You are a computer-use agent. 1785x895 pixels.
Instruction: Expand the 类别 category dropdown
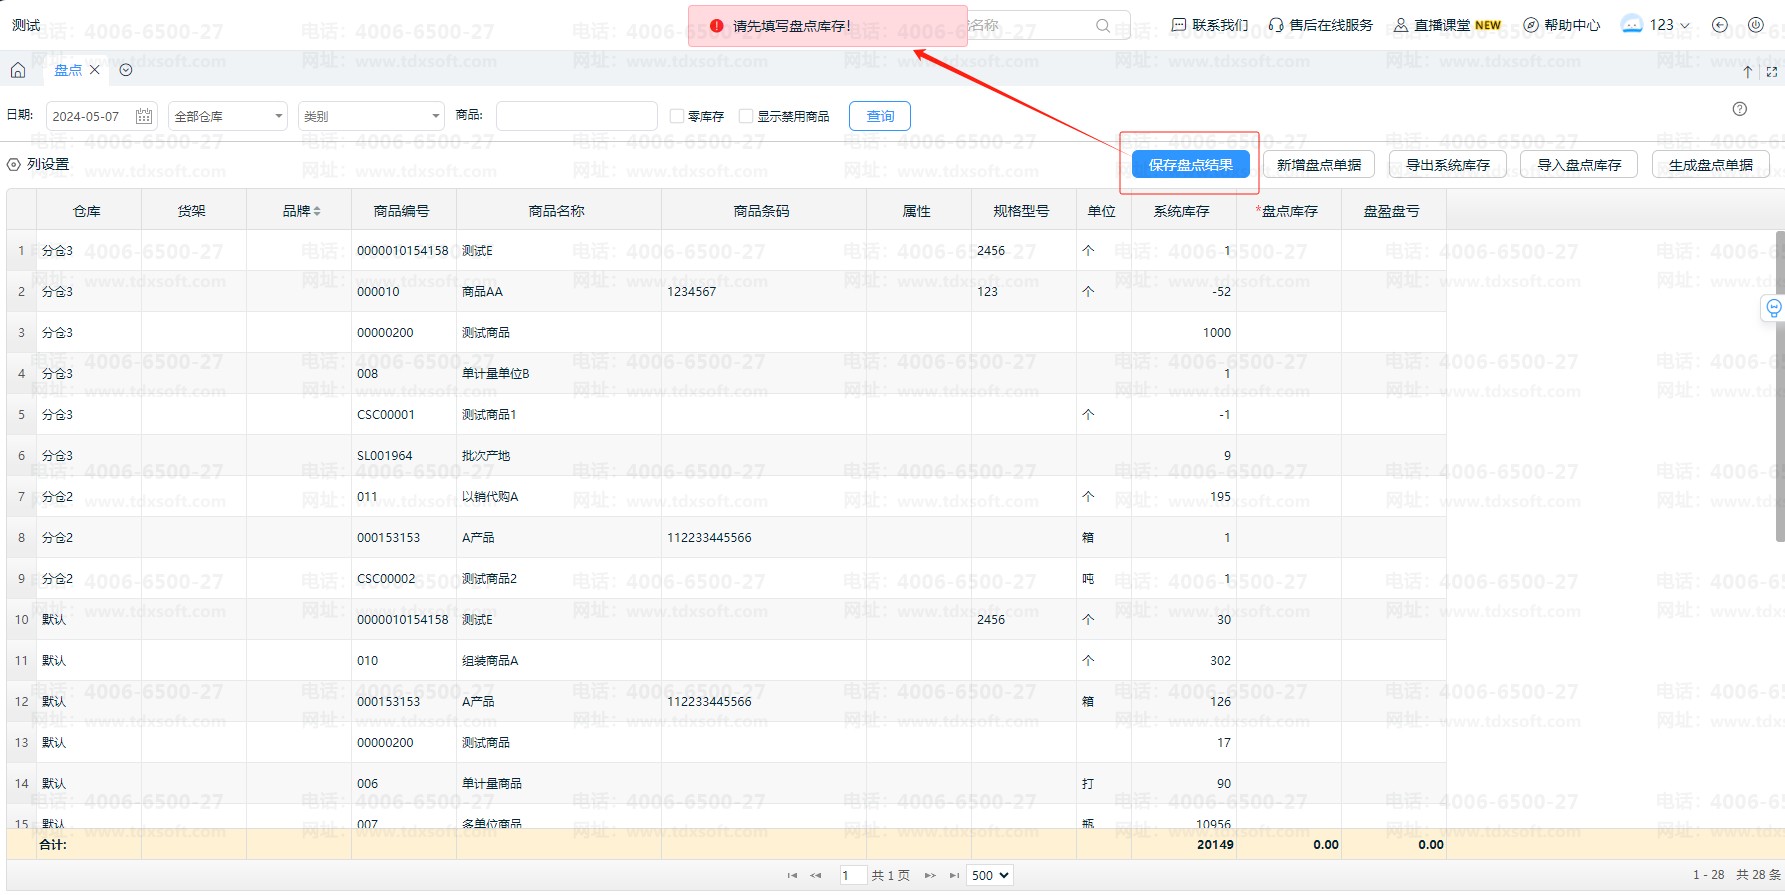(370, 116)
